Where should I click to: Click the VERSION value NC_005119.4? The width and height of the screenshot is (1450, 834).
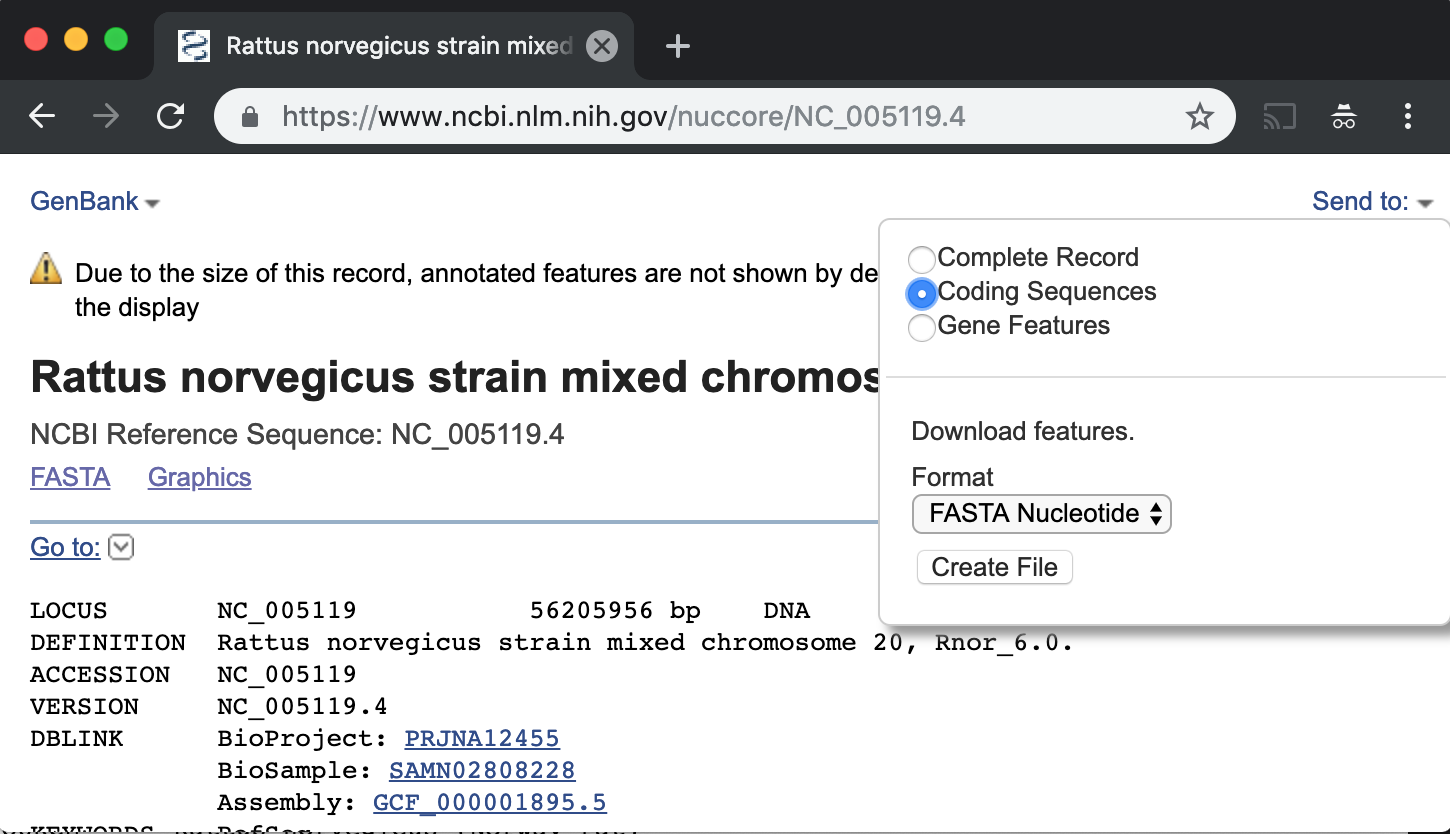[x=302, y=706]
